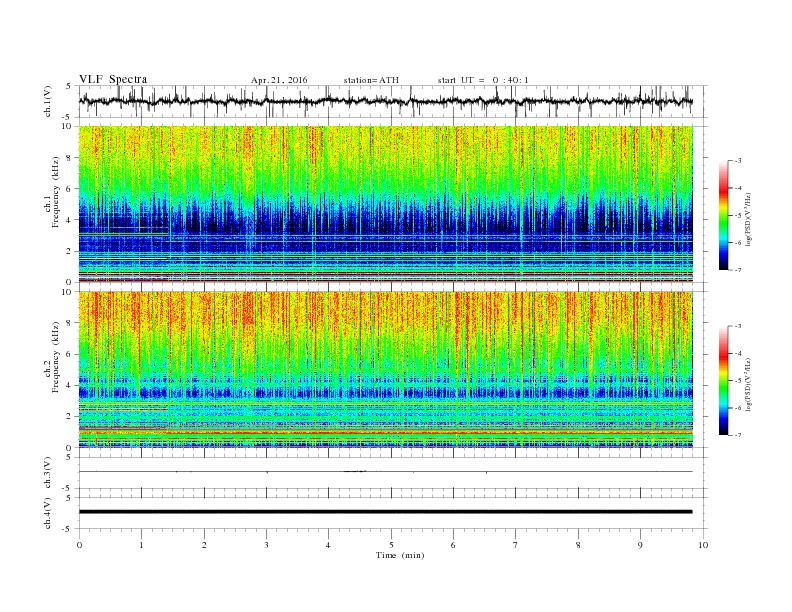
Task: Click the "7" minute tick on Time axis
Action: 516,545
